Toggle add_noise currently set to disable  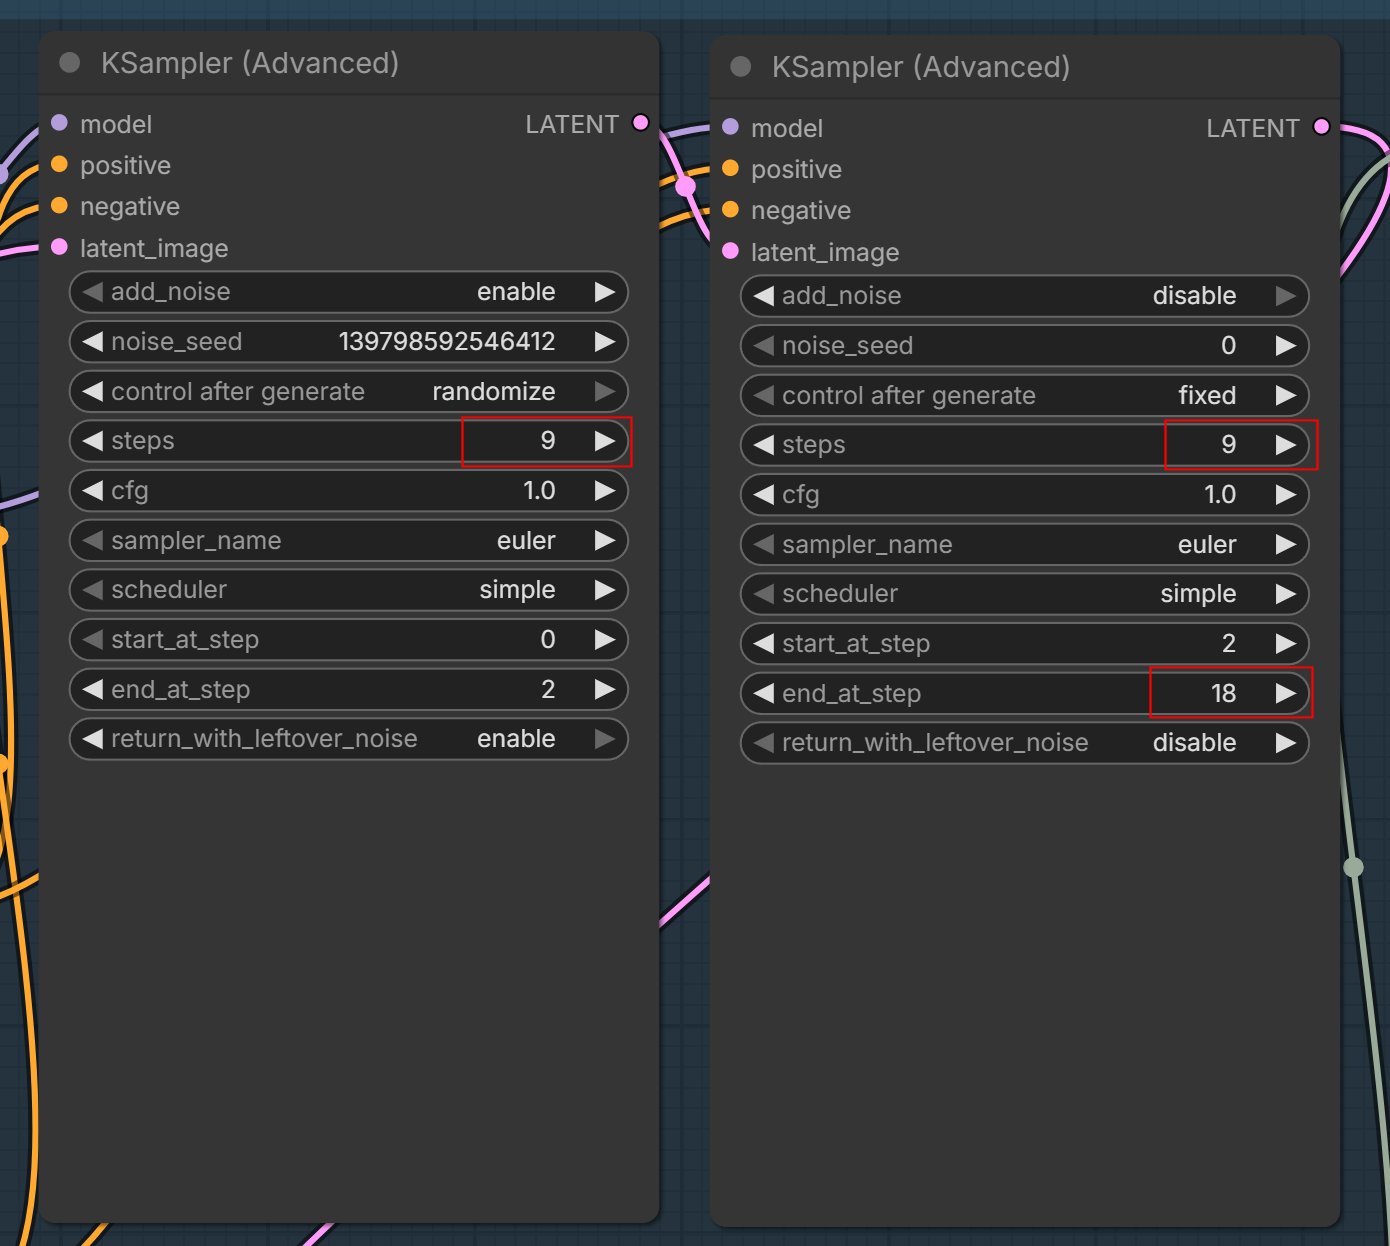coord(1025,296)
